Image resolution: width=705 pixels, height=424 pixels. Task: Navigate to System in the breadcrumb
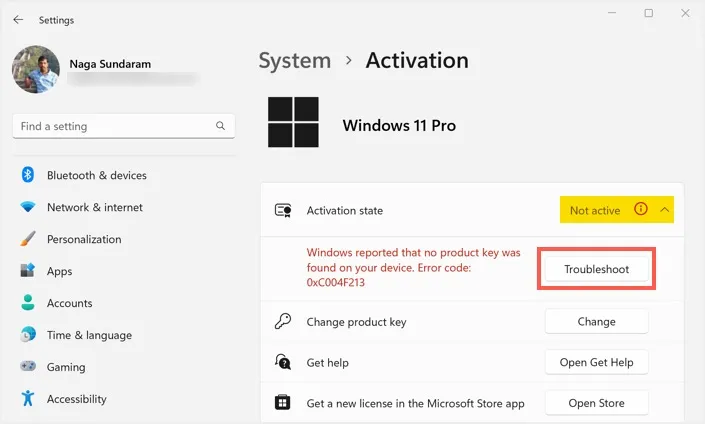[294, 61]
